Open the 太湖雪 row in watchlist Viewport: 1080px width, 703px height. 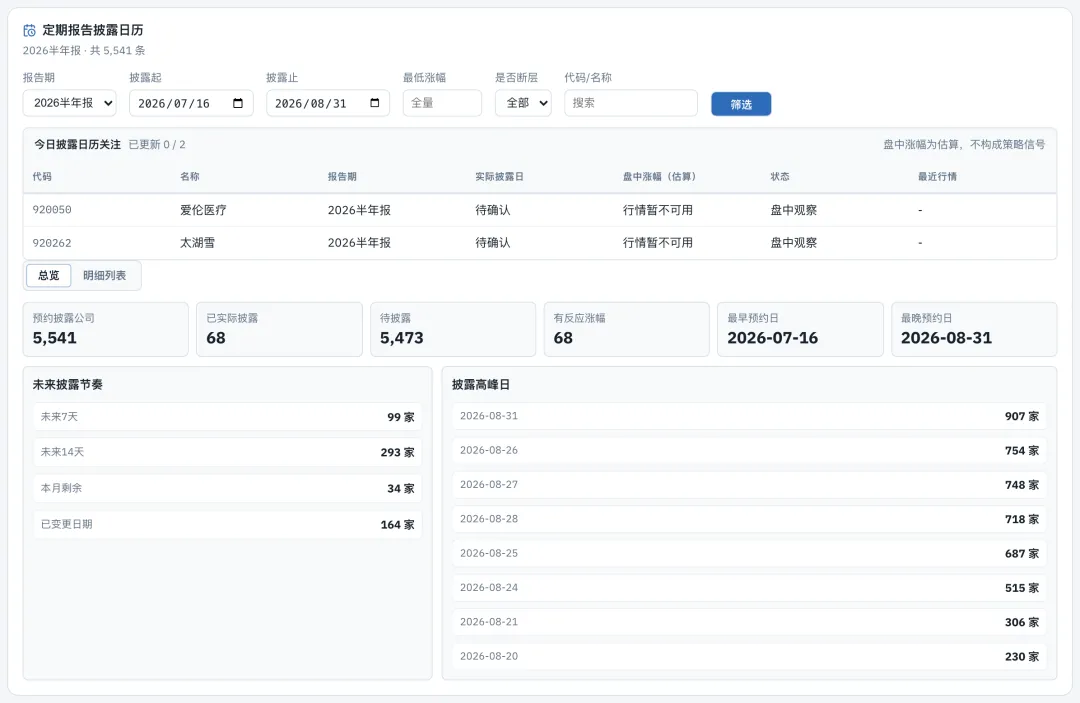(x=540, y=243)
